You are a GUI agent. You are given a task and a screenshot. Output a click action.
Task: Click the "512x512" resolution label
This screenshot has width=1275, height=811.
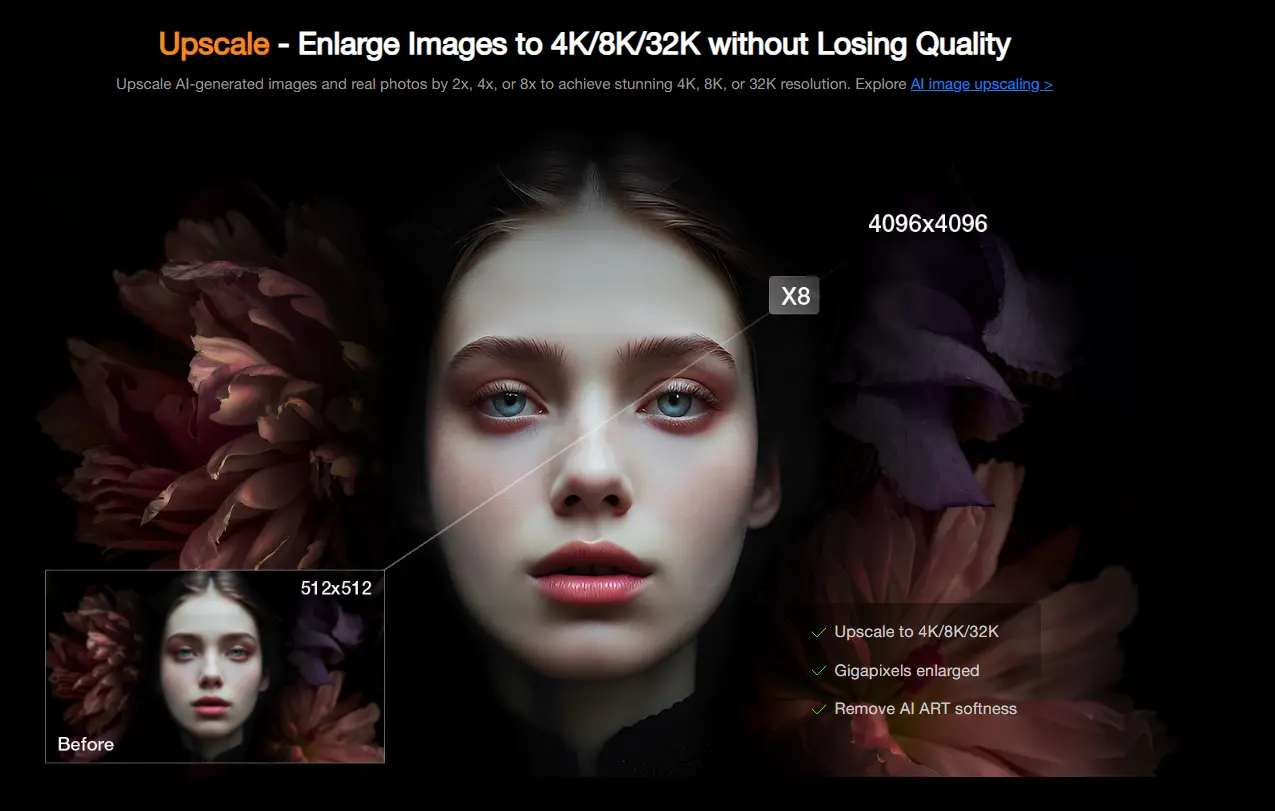336,588
